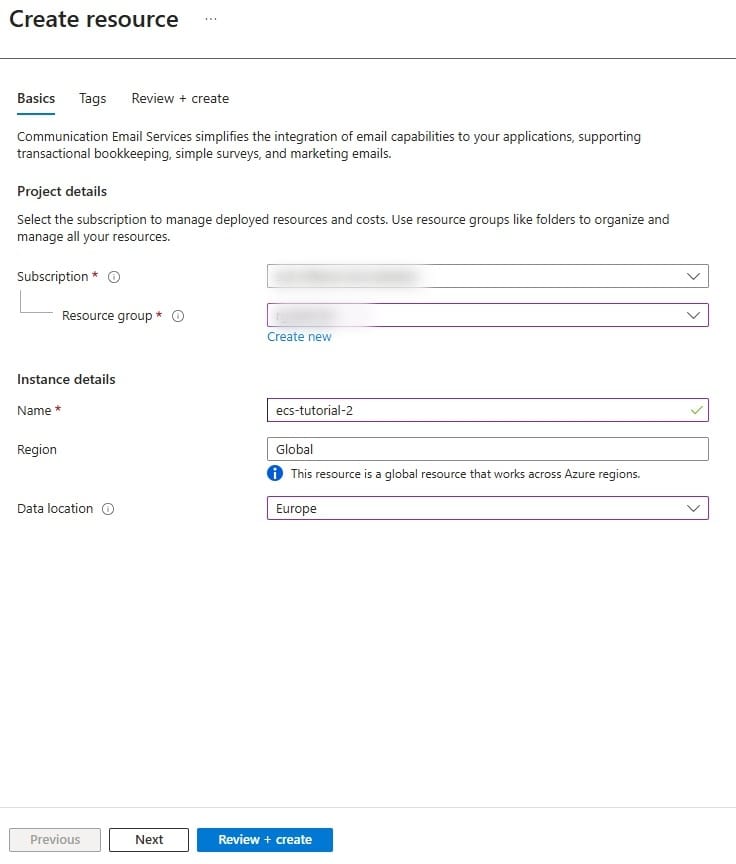Click the Region field showing Global
Screen dimensions: 736x864
487,449
